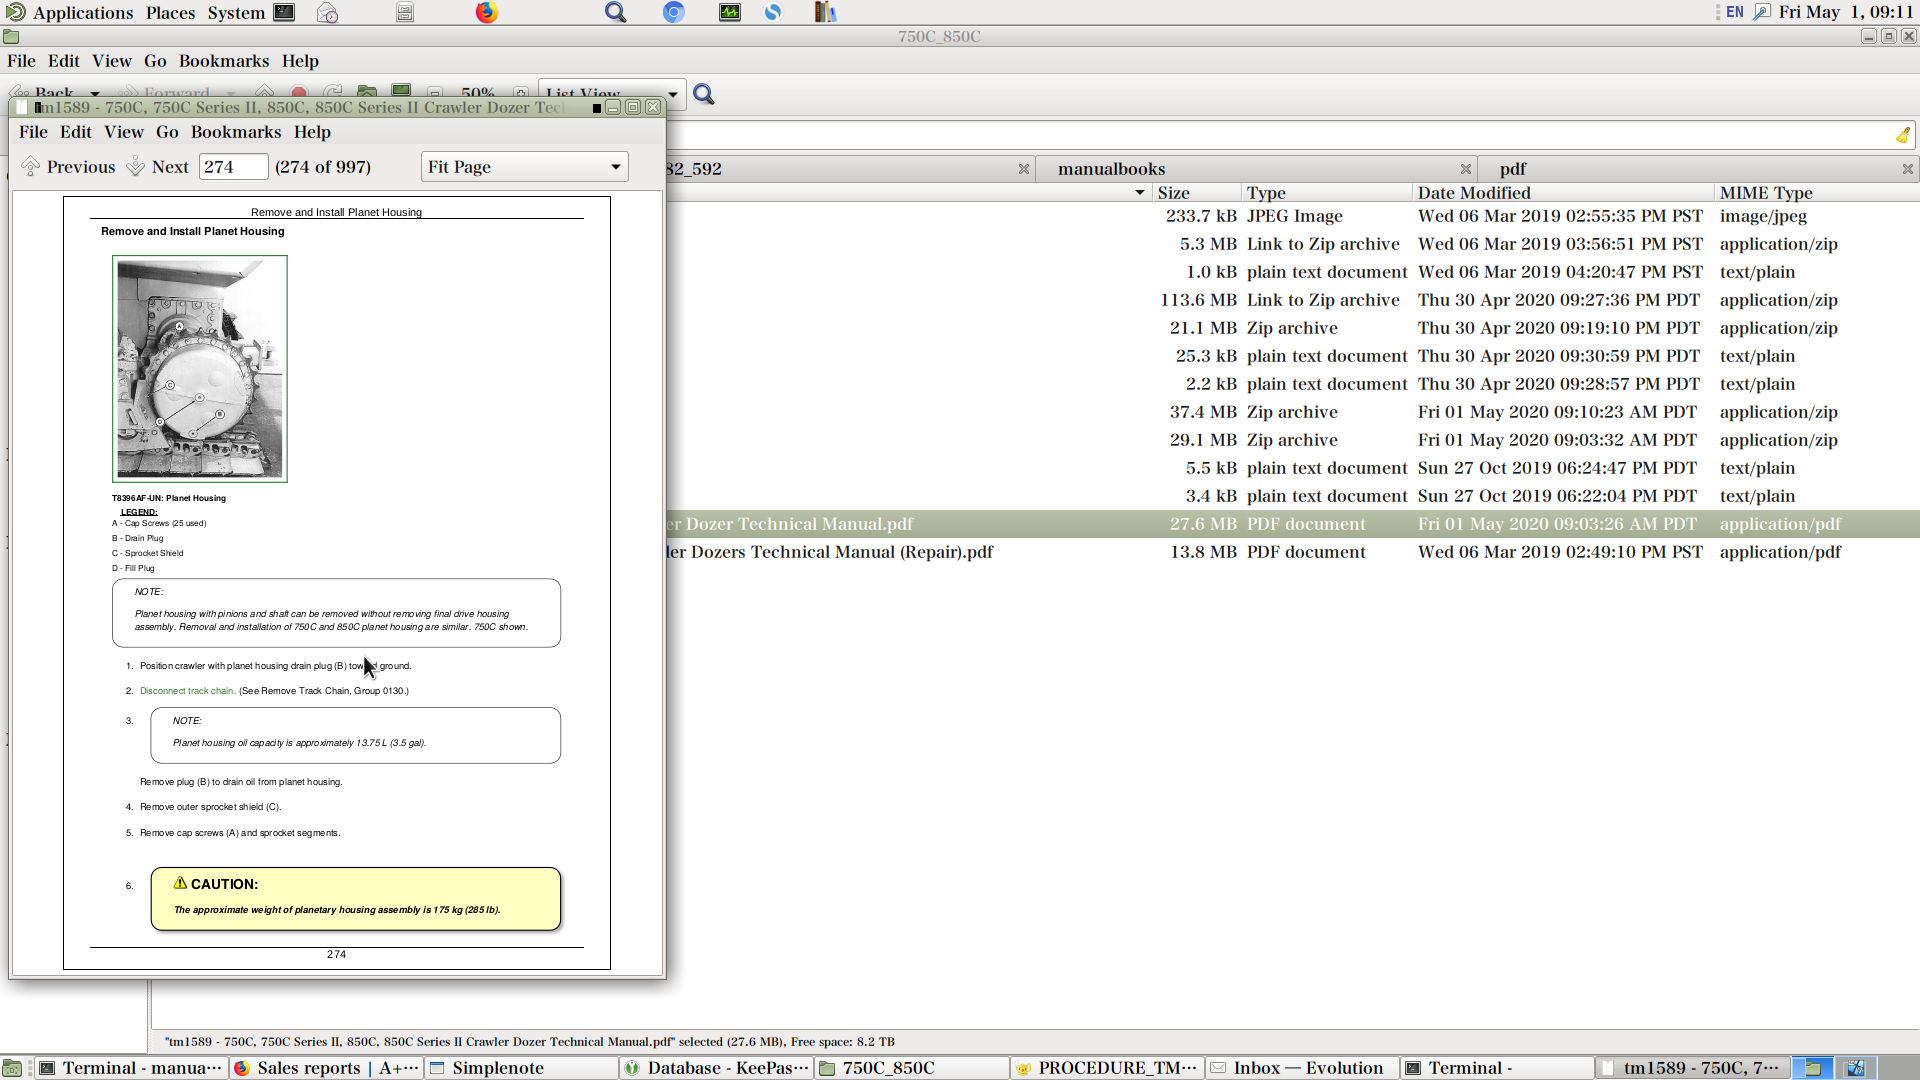Switch to the manualbooks tab
This screenshot has height=1080, width=1920.
click(x=1112, y=169)
